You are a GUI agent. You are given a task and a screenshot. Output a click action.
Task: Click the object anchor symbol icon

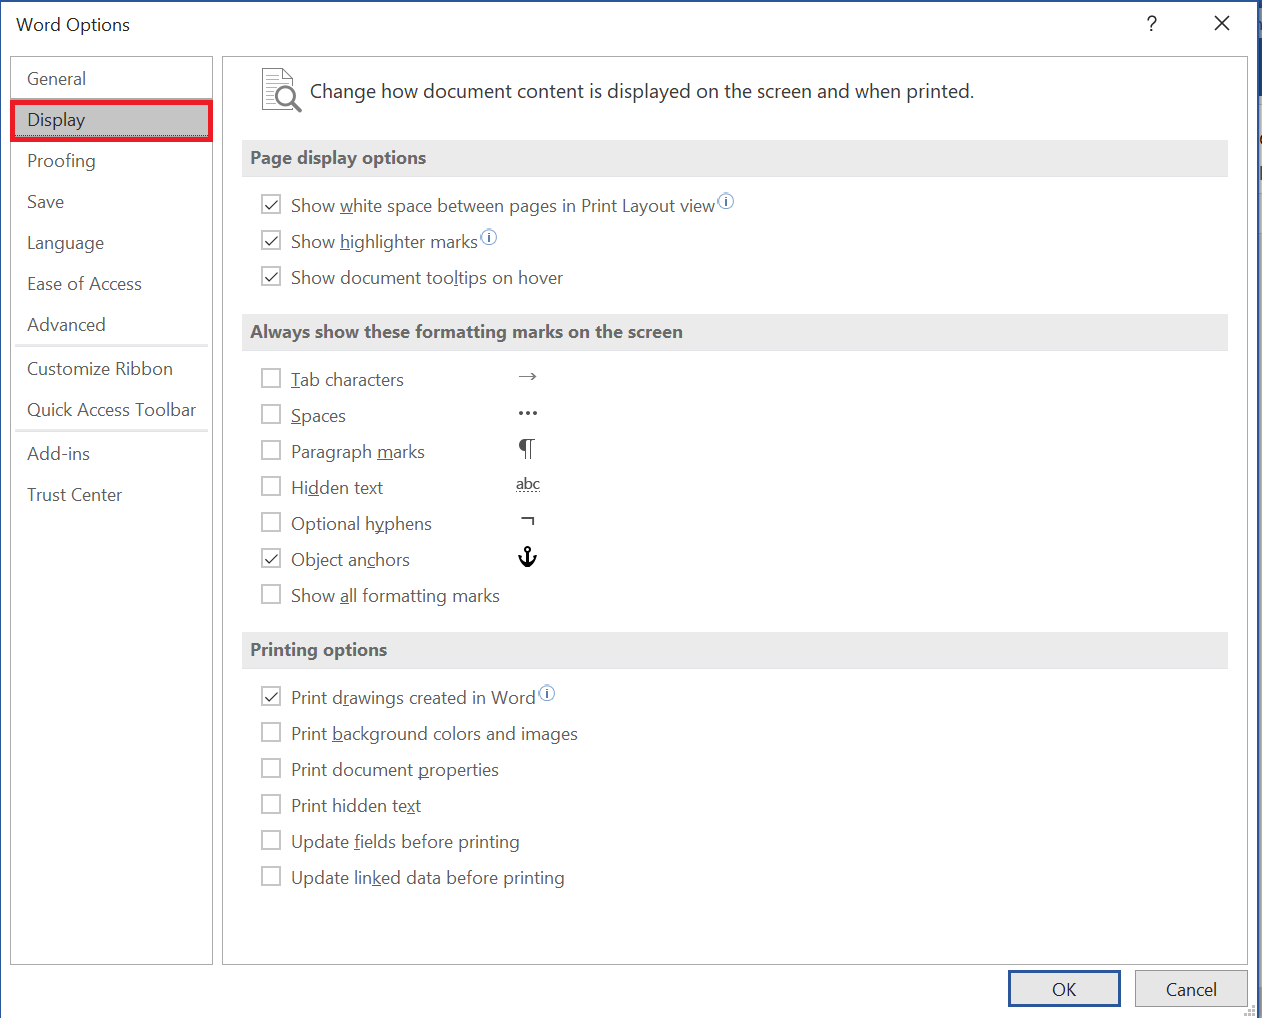click(x=527, y=558)
